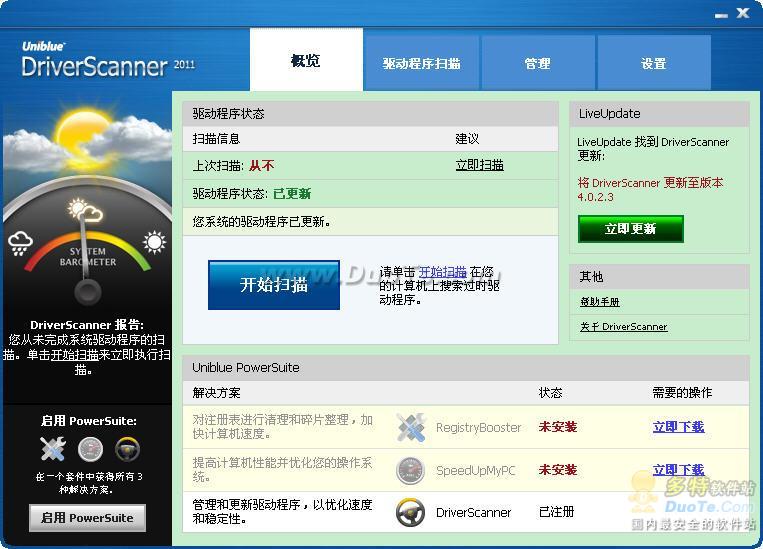The height and width of the screenshot is (549, 763).
Task: Click the 扫描信息 column header
Action: (x=217, y=139)
